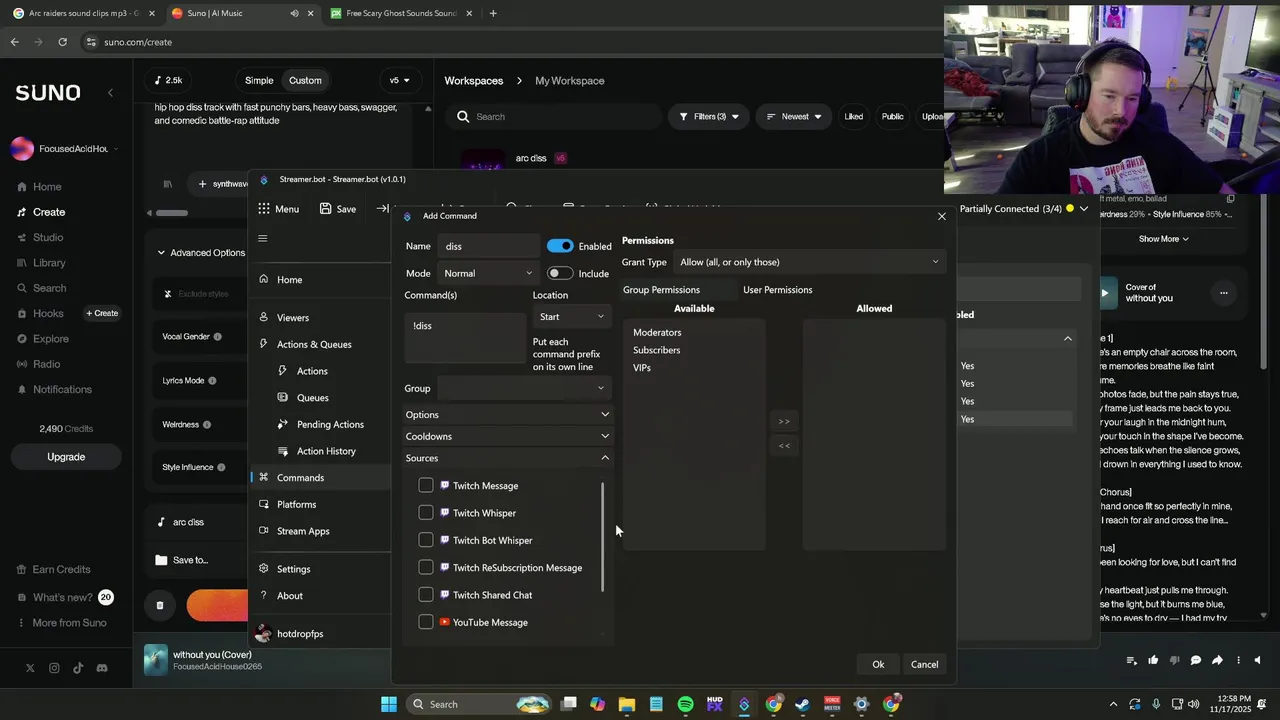Open File Explorer from the taskbar
1280x720 pixels.
626,704
